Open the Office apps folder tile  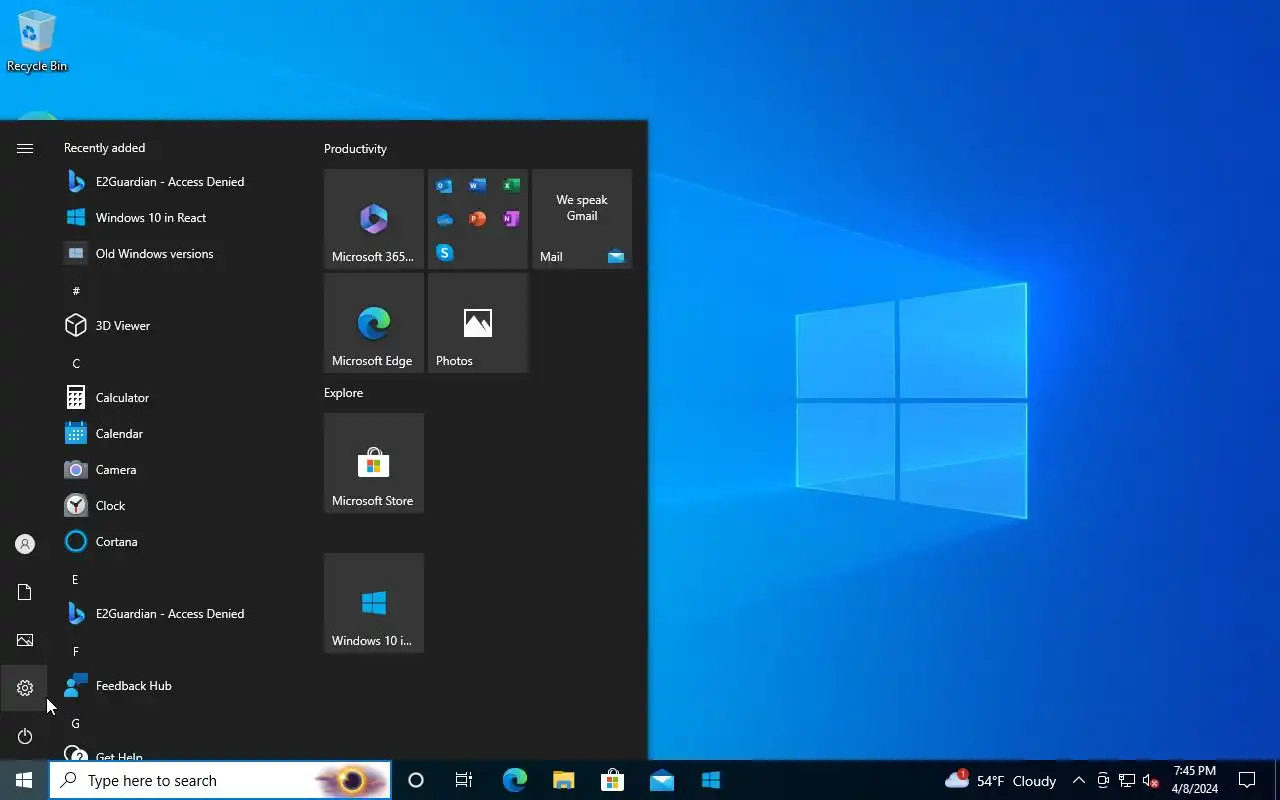[478, 219]
